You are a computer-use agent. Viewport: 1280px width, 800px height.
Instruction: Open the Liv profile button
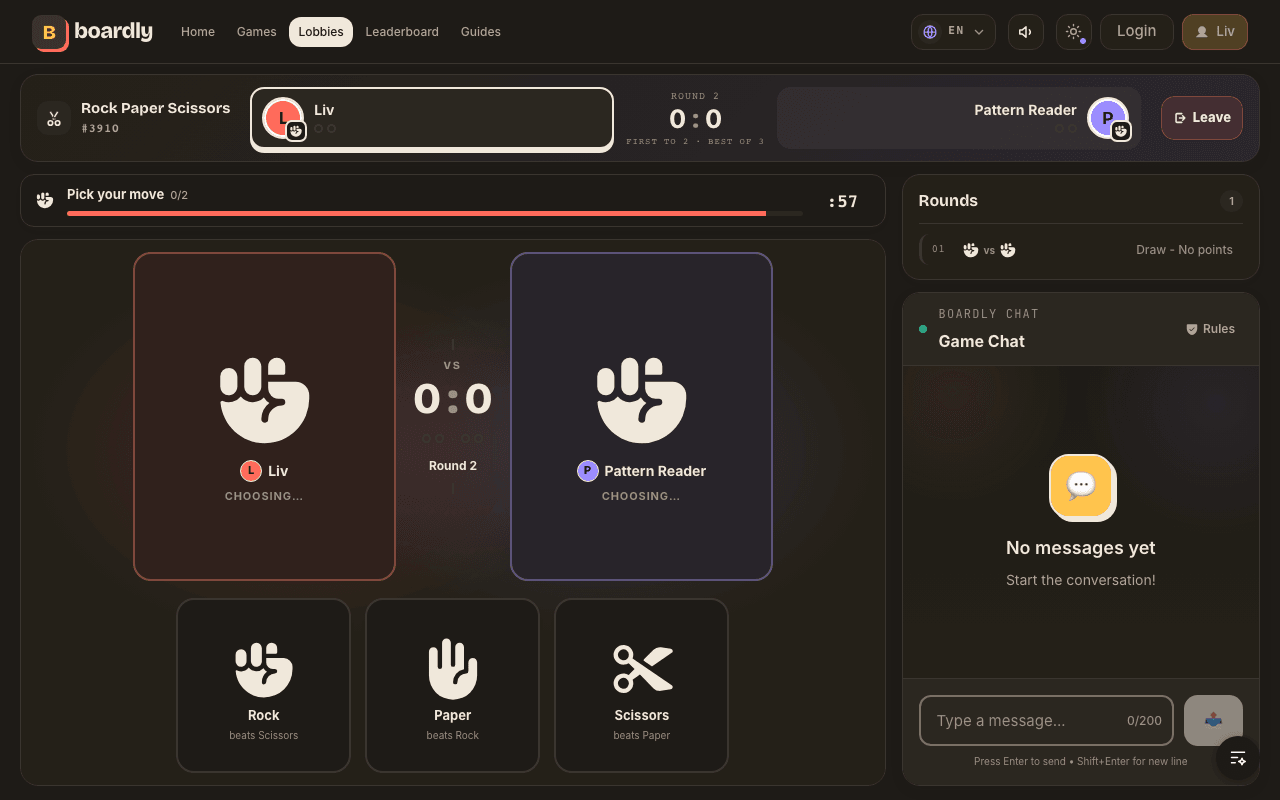1215,32
